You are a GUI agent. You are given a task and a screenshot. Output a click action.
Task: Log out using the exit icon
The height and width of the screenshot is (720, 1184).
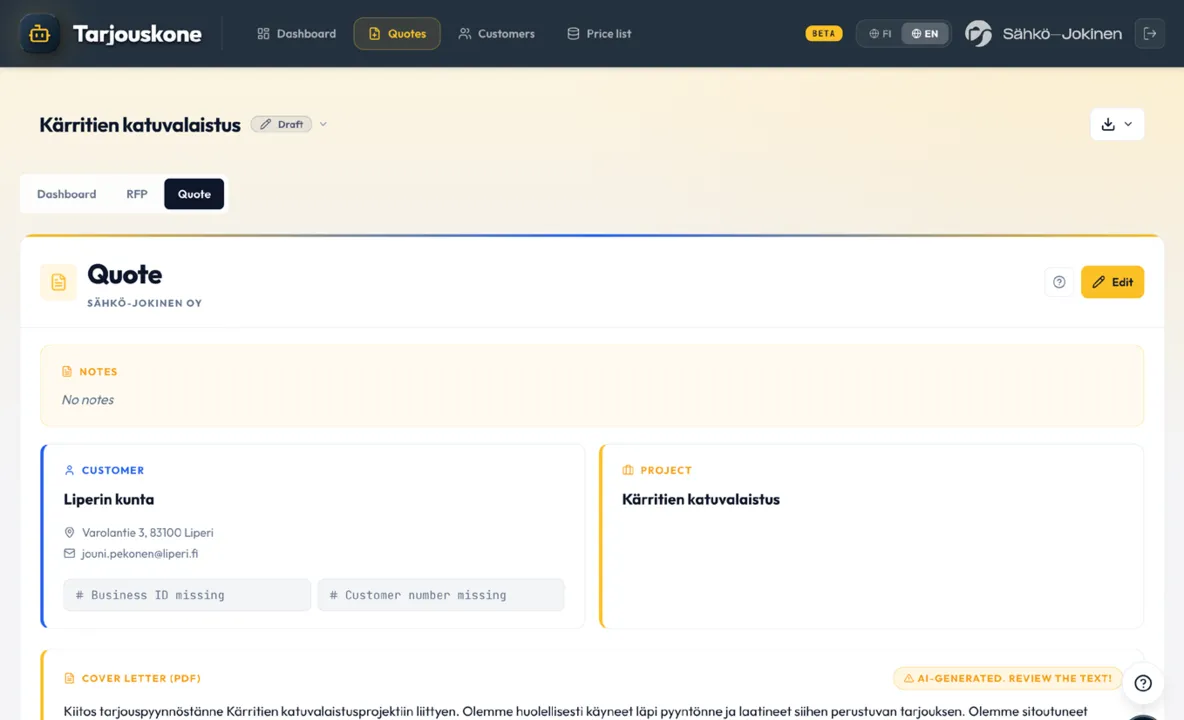pyautogui.click(x=1149, y=33)
